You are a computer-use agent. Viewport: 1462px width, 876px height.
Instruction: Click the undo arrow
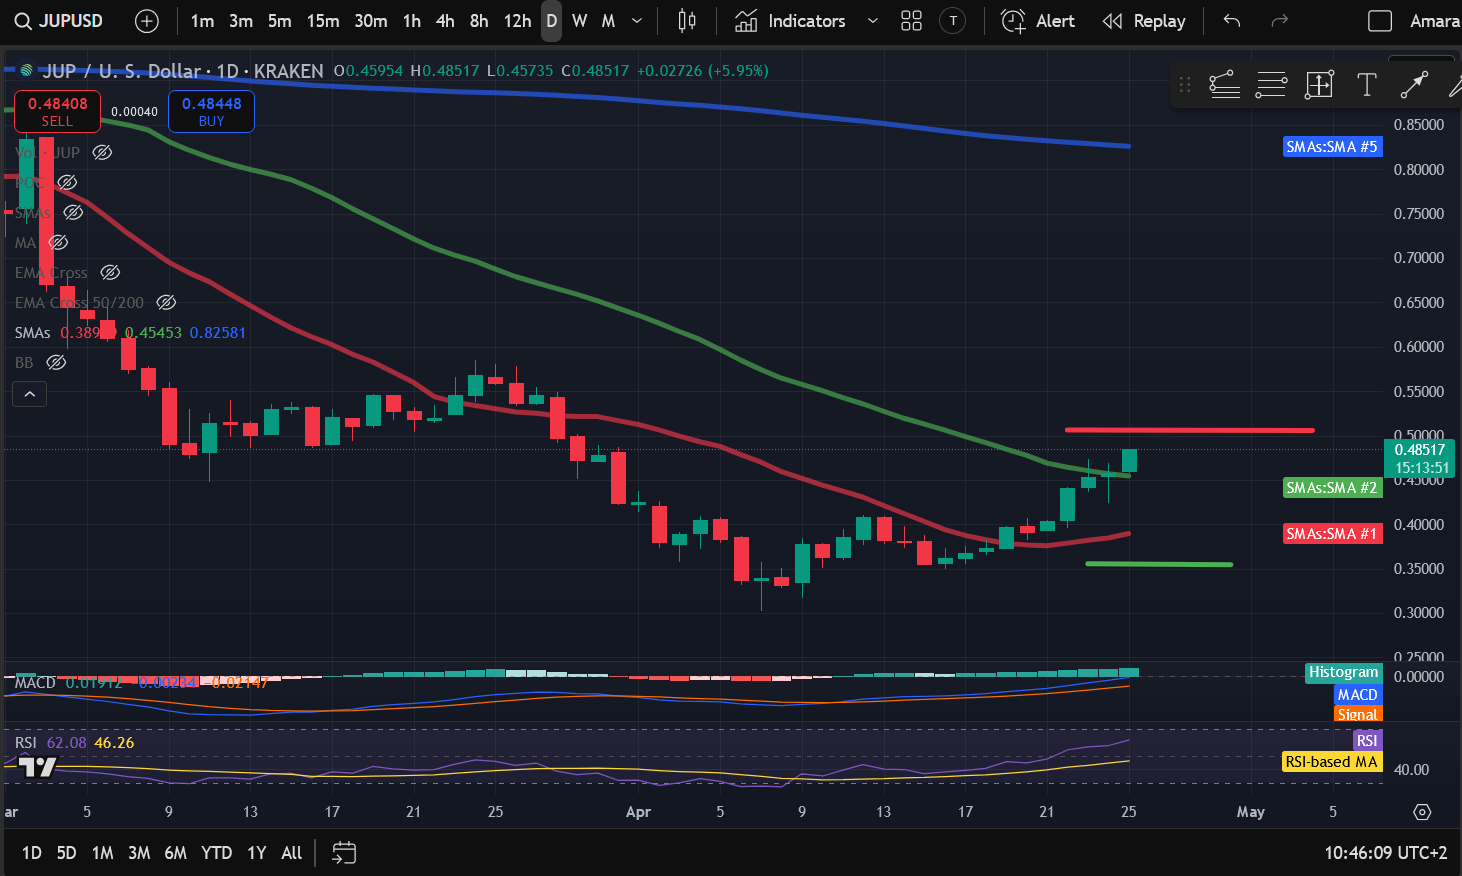(x=1232, y=21)
